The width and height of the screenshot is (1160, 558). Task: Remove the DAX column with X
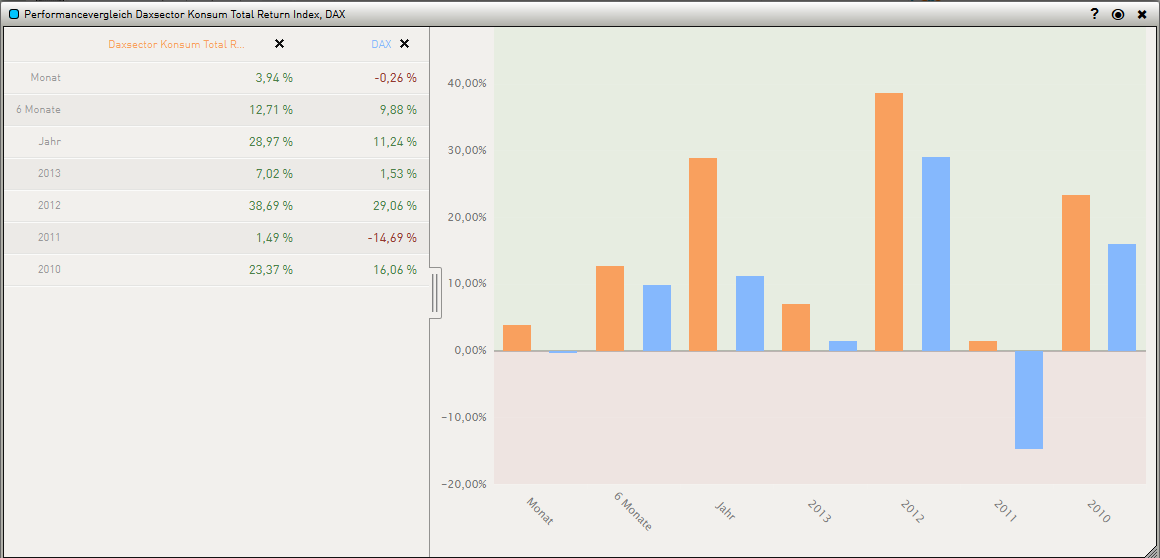(404, 44)
